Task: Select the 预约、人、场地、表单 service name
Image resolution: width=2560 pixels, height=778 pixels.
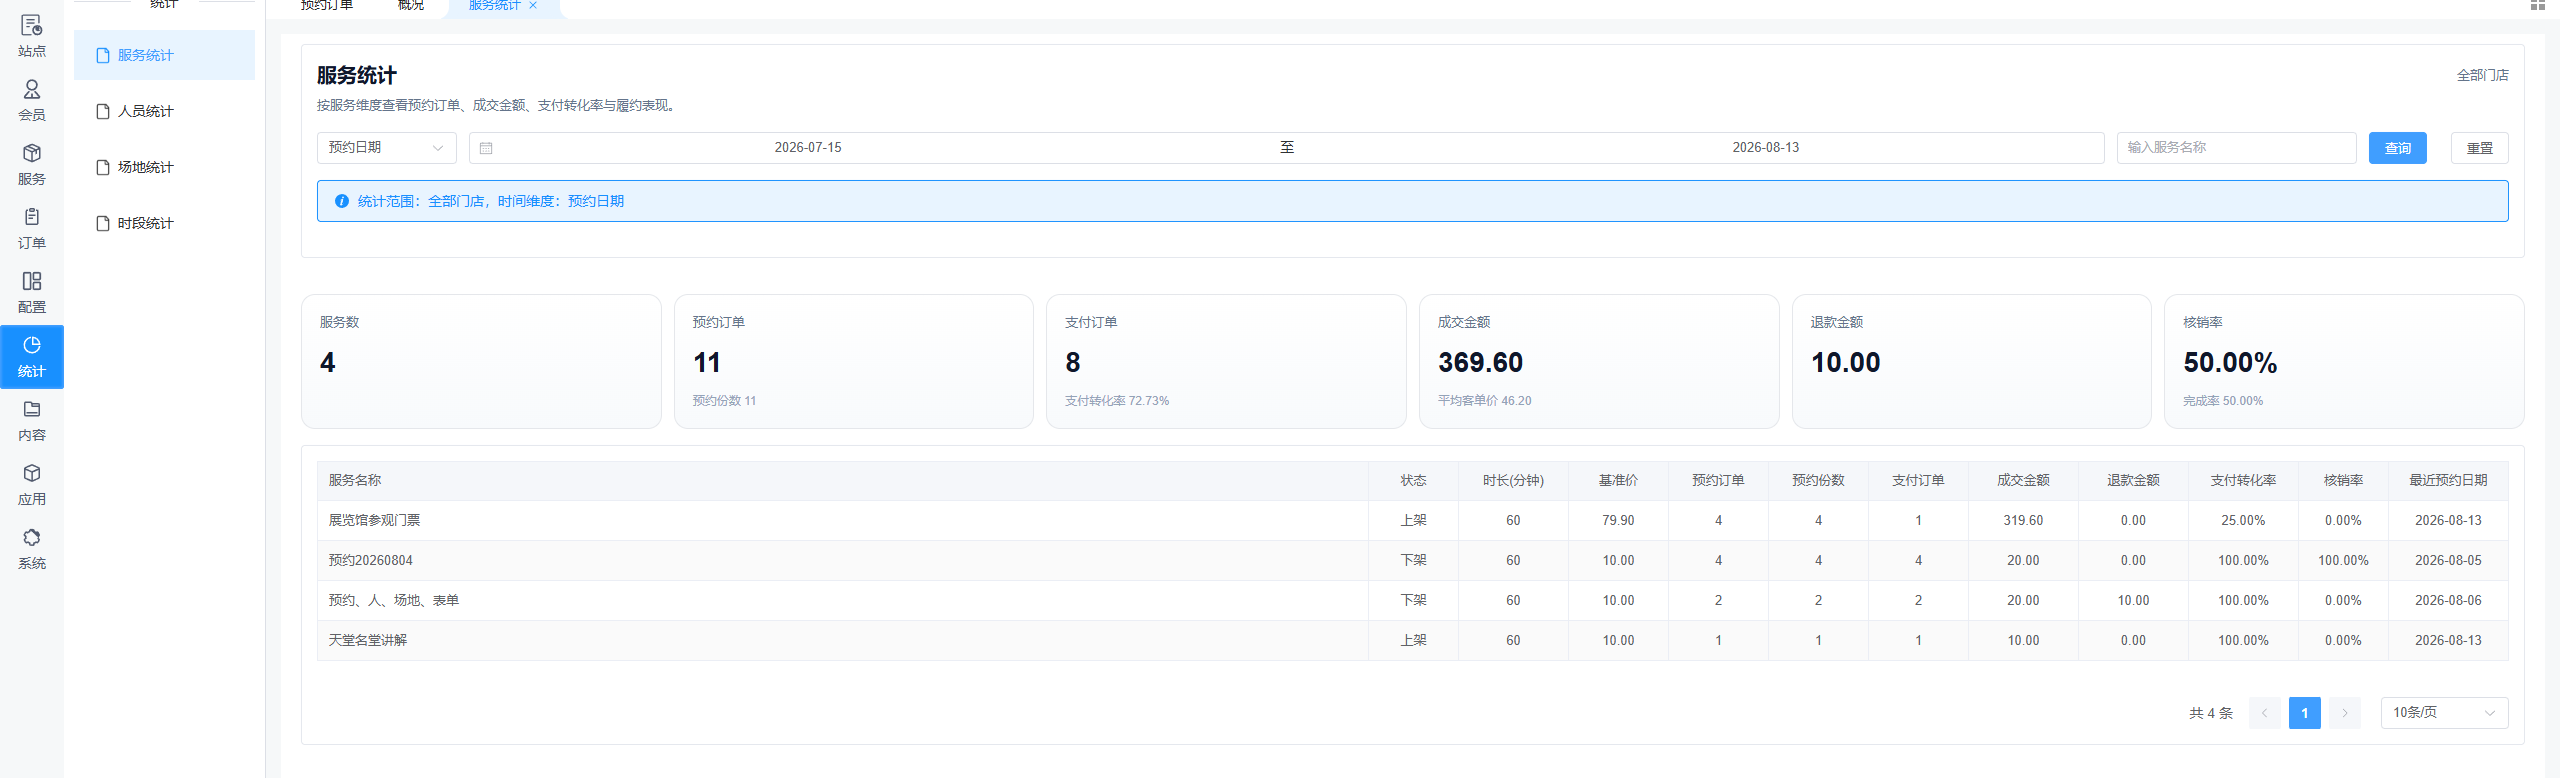Action: (x=394, y=601)
